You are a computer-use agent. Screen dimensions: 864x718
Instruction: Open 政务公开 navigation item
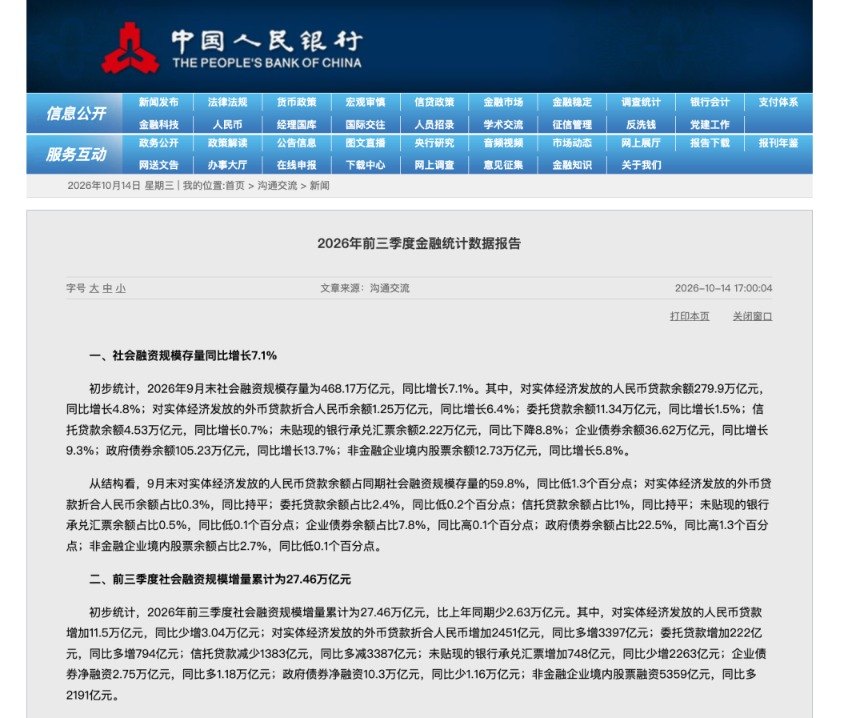[159, 143]
